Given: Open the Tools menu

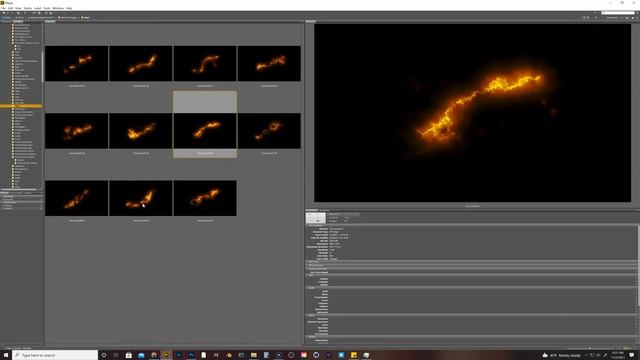Looking at the screenshot, I should [47, 8].
